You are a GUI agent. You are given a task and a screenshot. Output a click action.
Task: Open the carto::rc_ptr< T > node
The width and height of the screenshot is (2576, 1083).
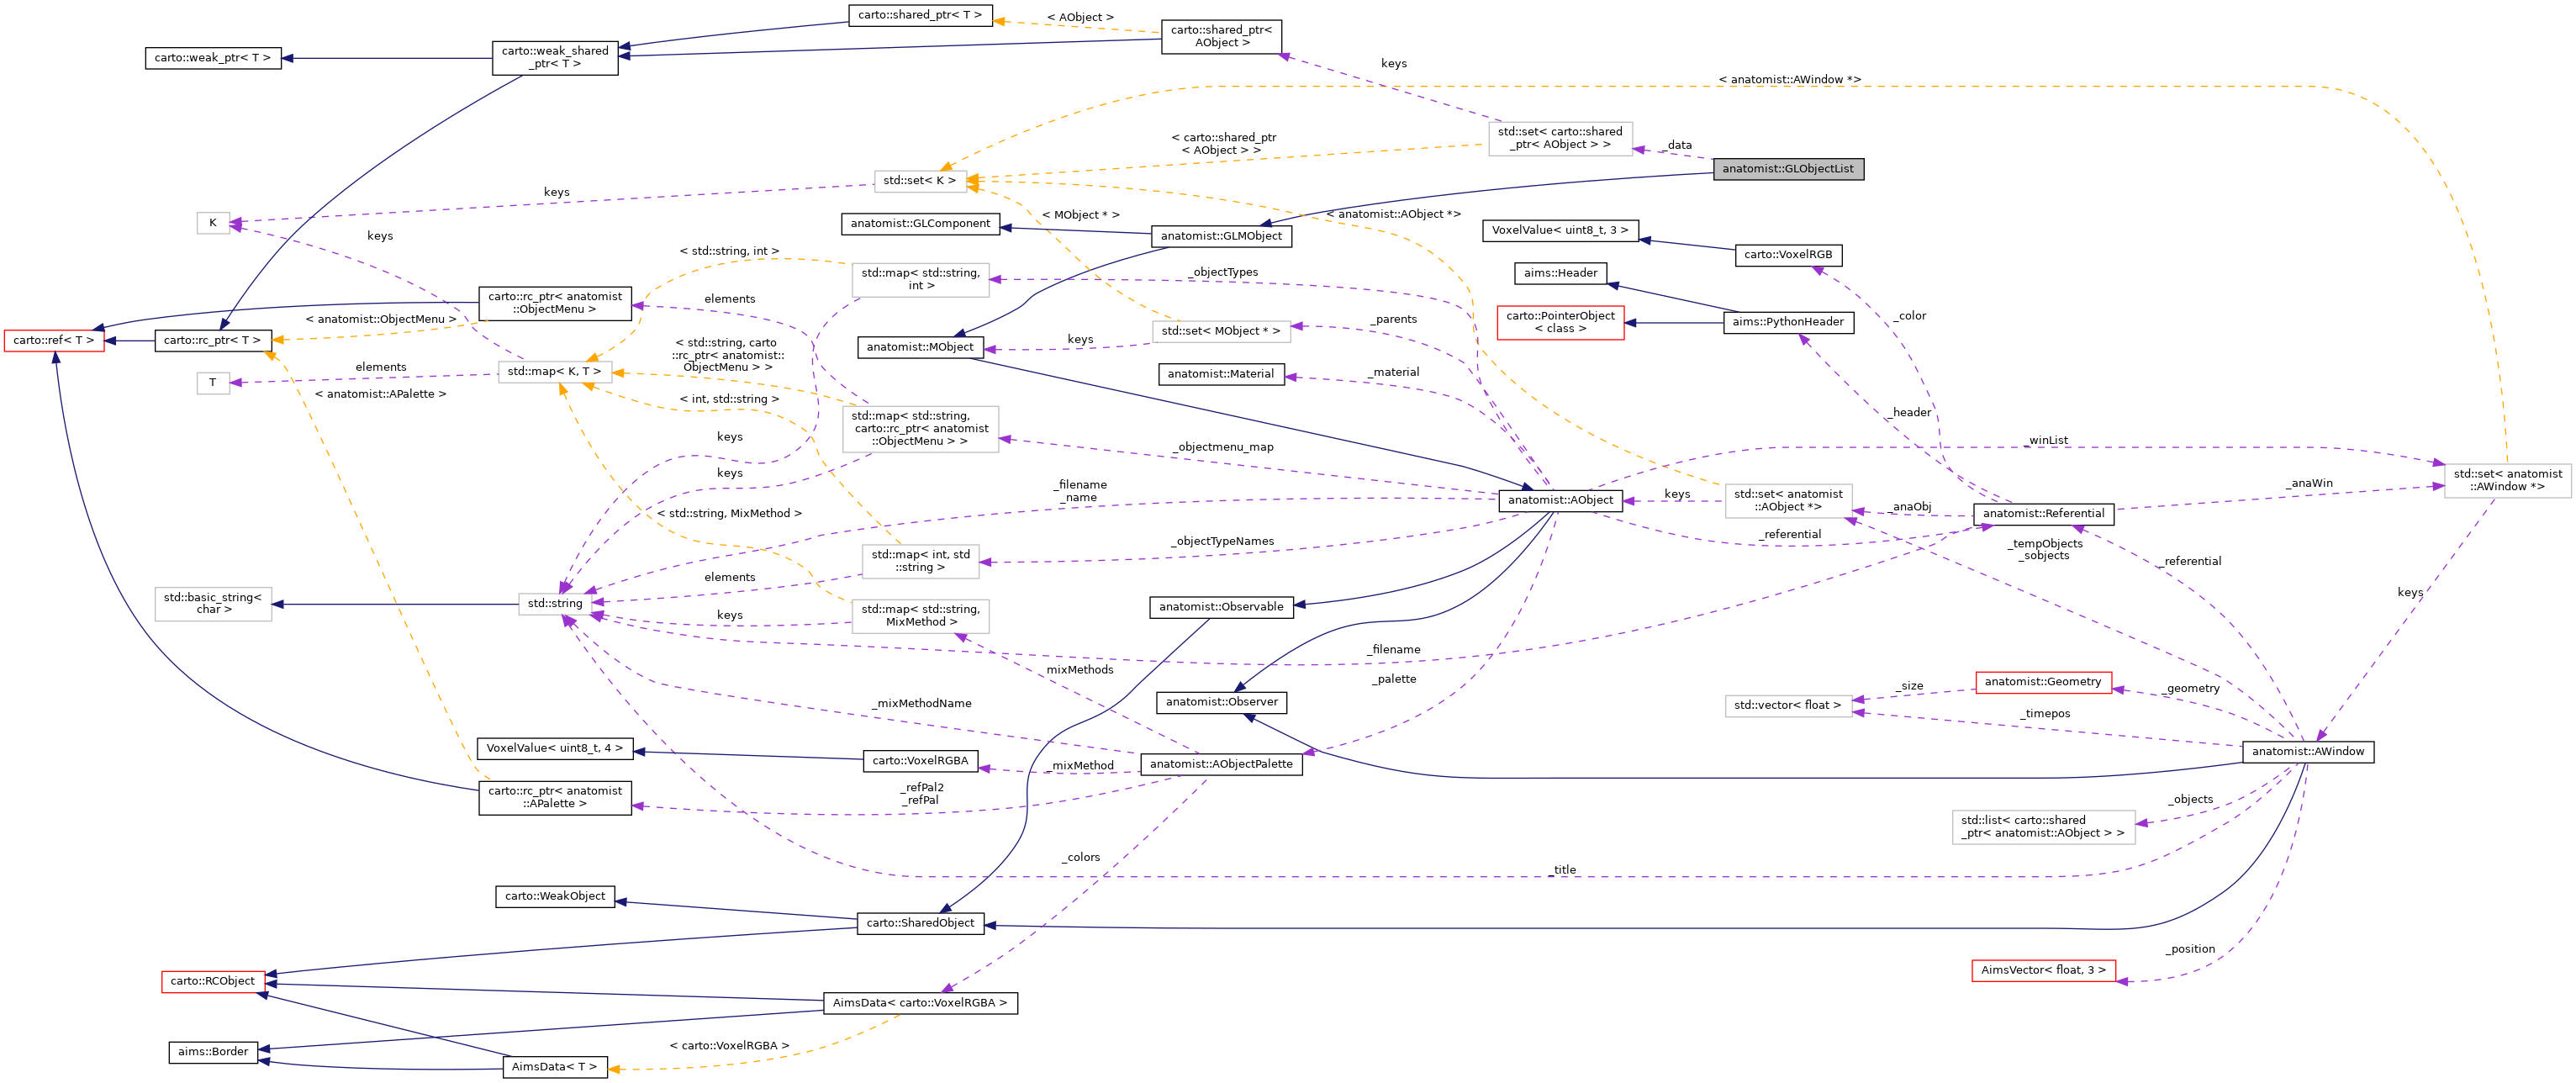(x=213, y=341)
